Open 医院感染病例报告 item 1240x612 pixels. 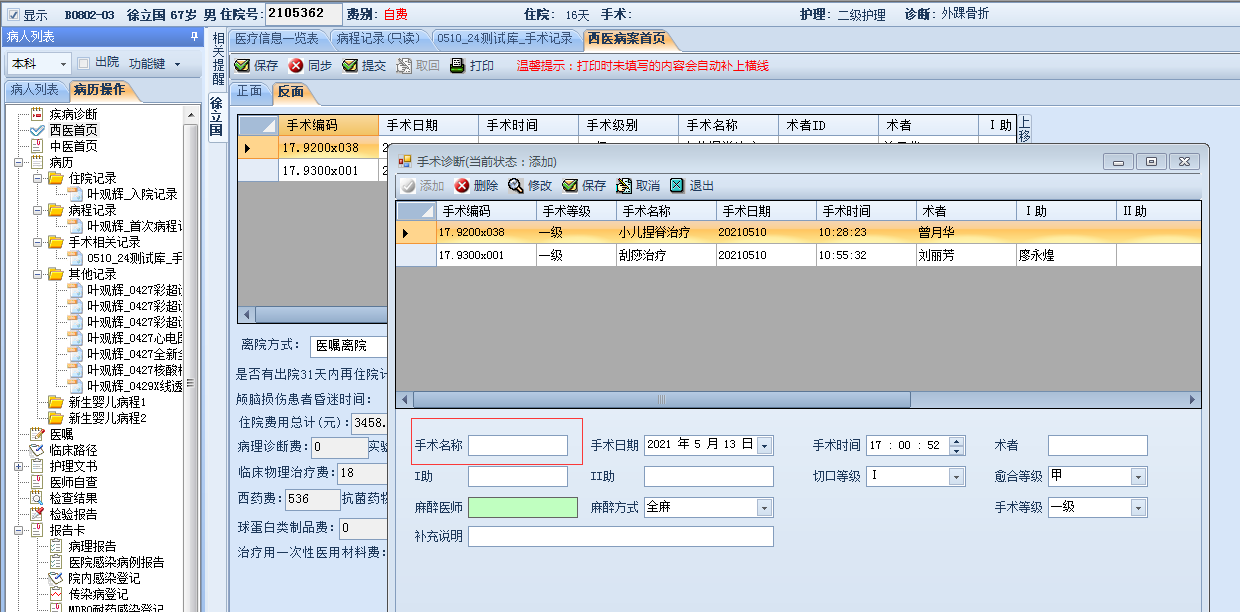coord(116,562)
